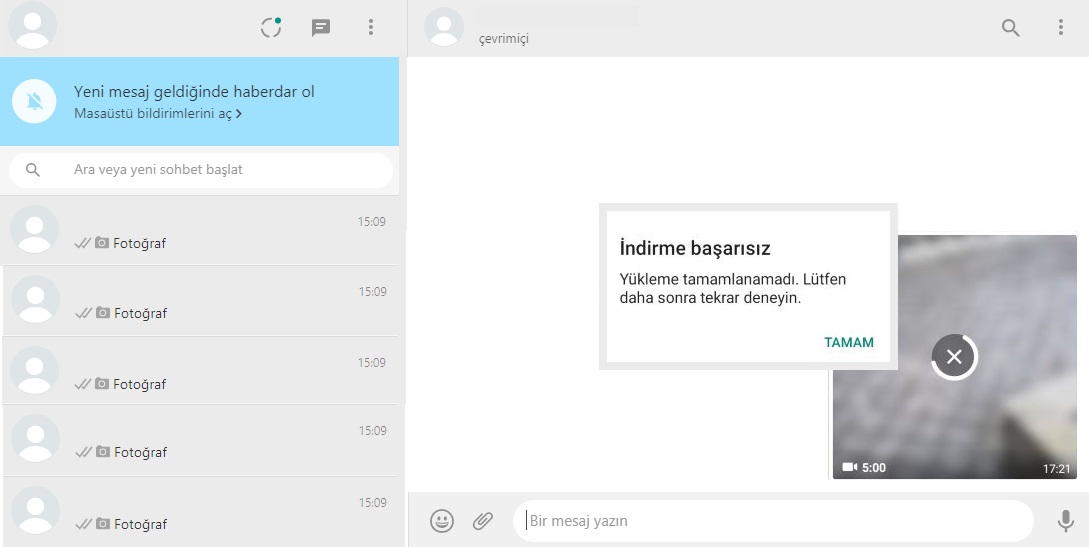
Task: Open the emoji picker smiley icon
Action: click(442, 521)
